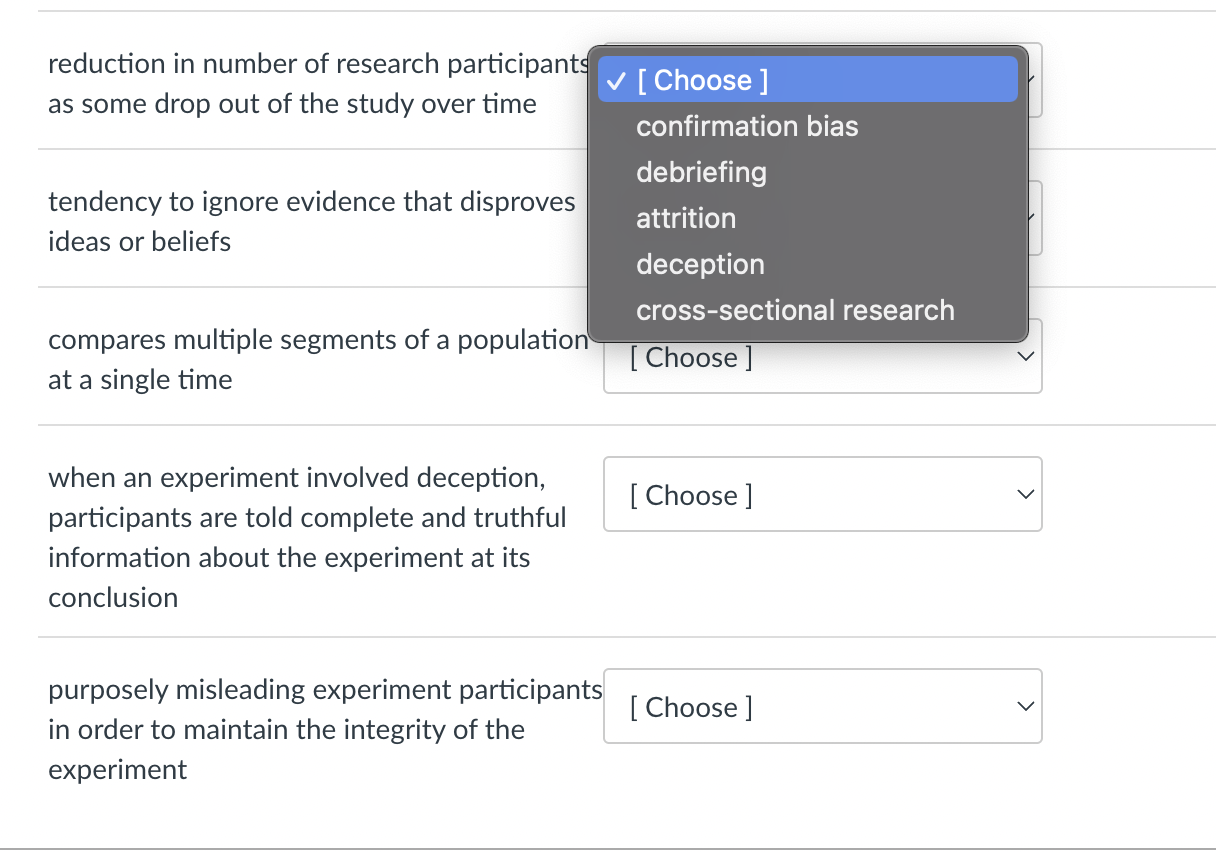Pick 'attrition' from the dropdown options
Viewport: 1216px width, 852px height.
(x=686, y=218)
